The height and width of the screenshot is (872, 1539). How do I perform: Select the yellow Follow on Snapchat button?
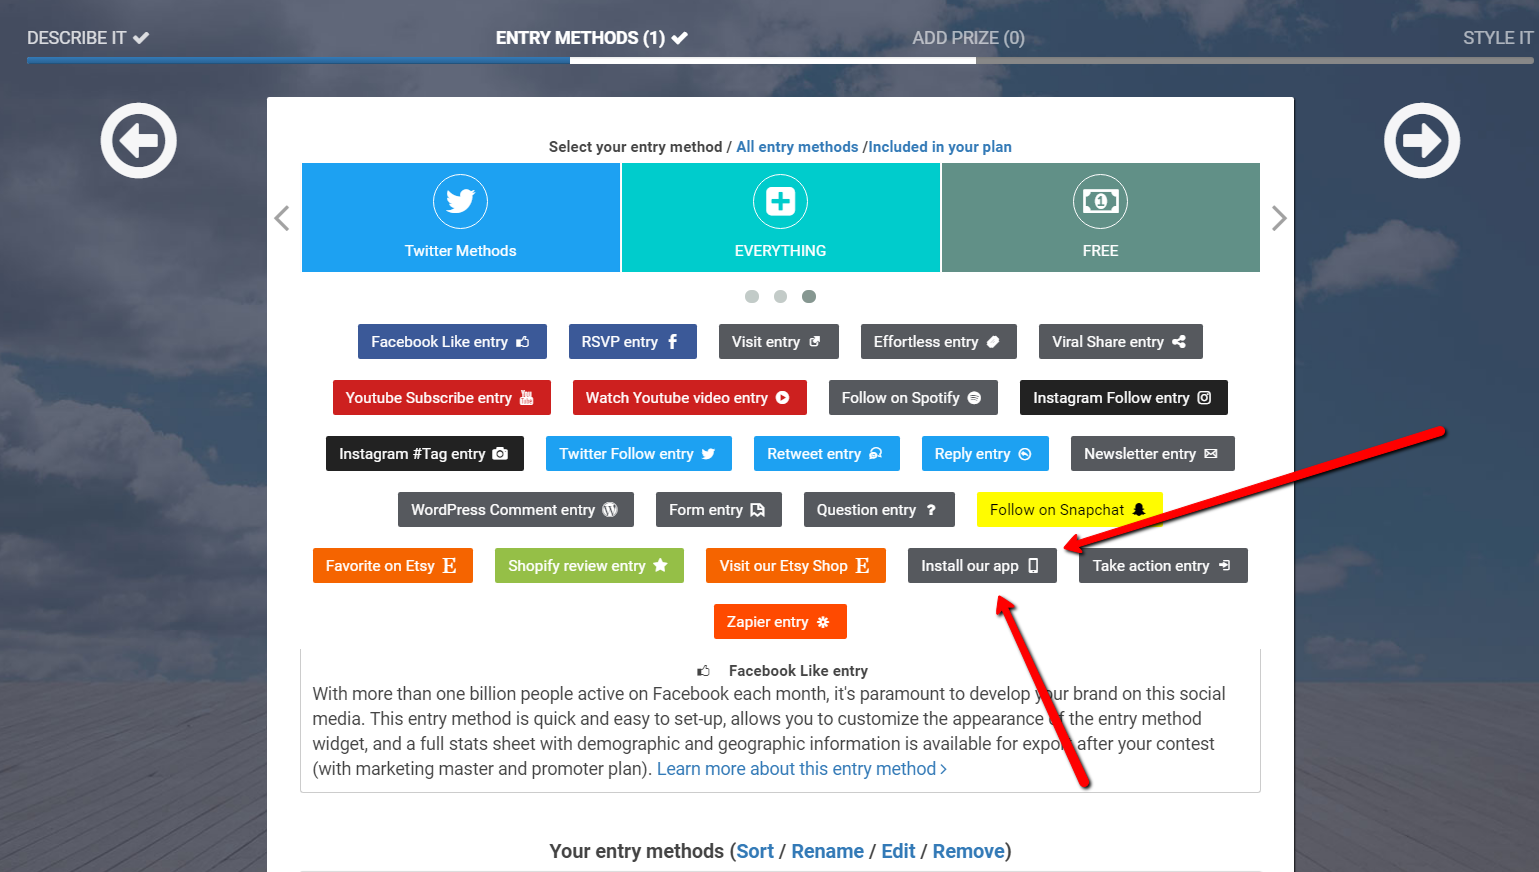1070,510
